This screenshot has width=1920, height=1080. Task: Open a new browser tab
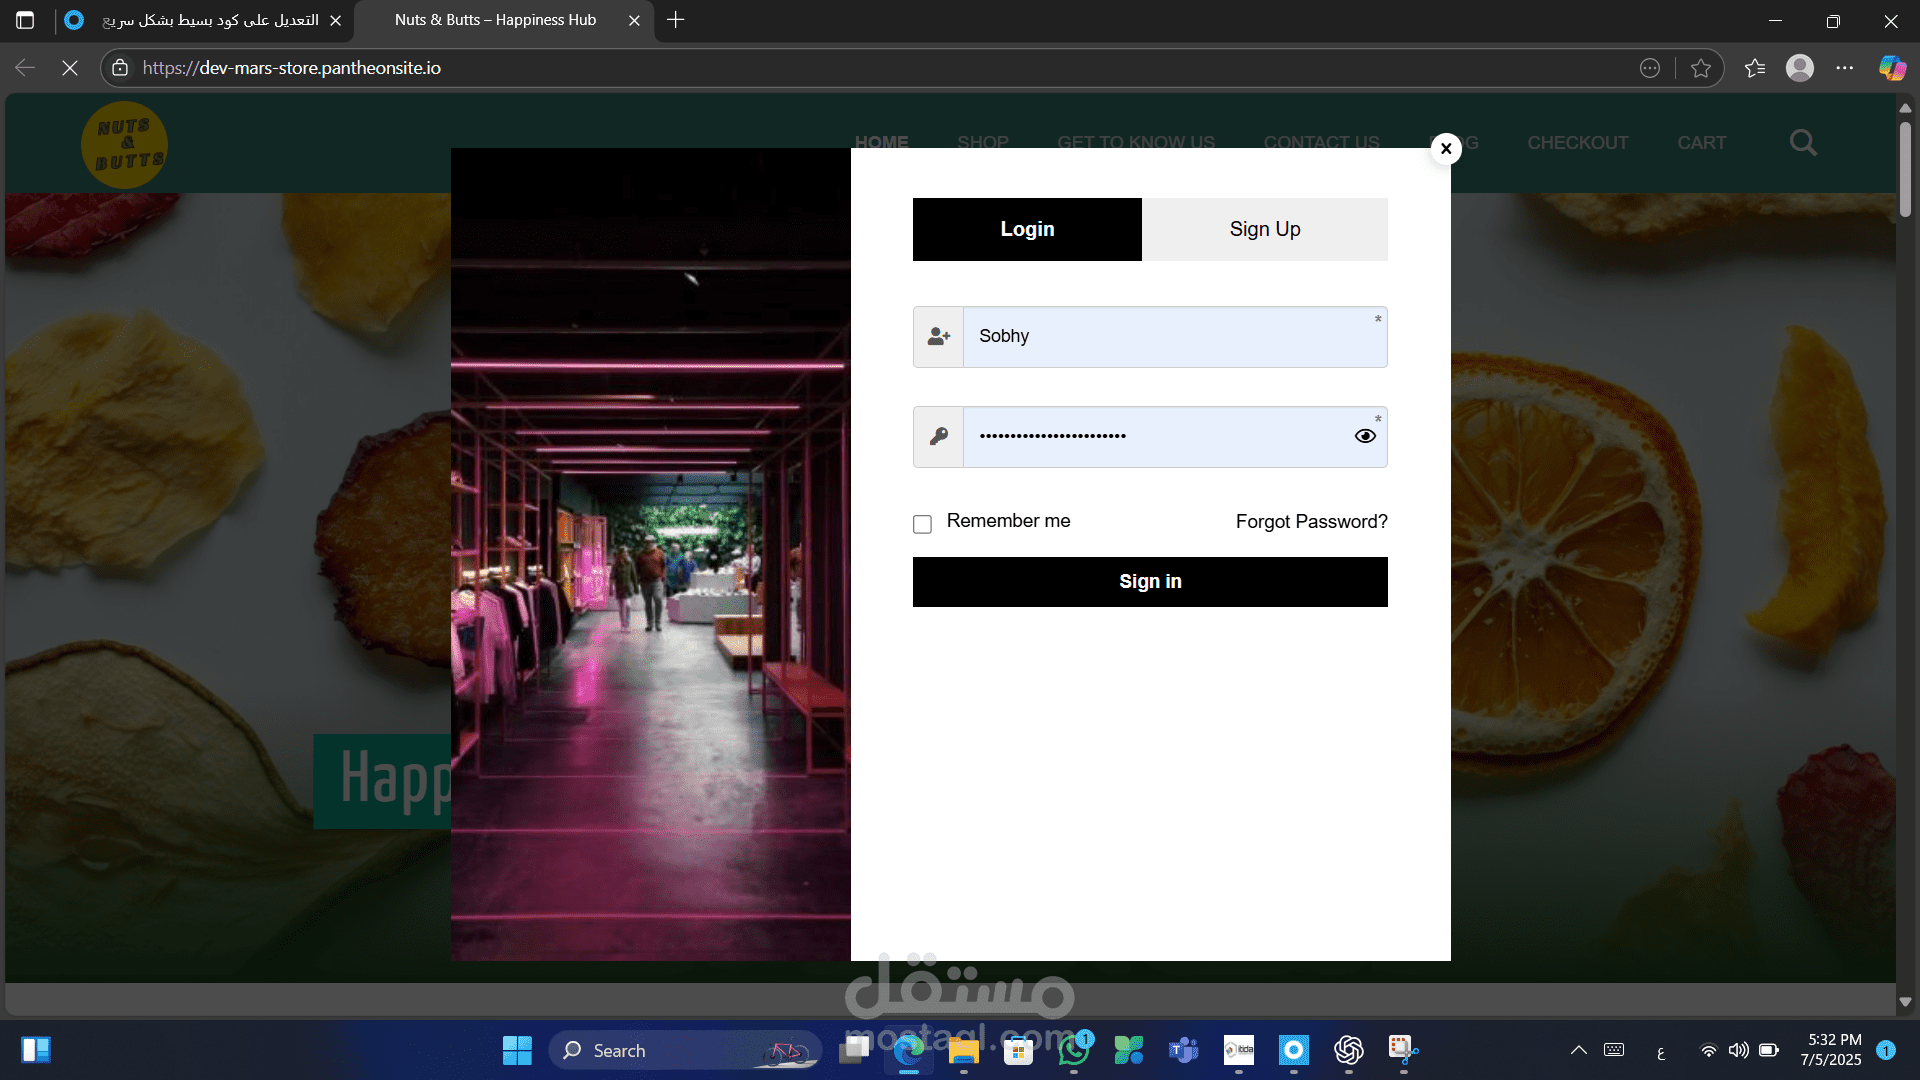click(x=676, y=20)
